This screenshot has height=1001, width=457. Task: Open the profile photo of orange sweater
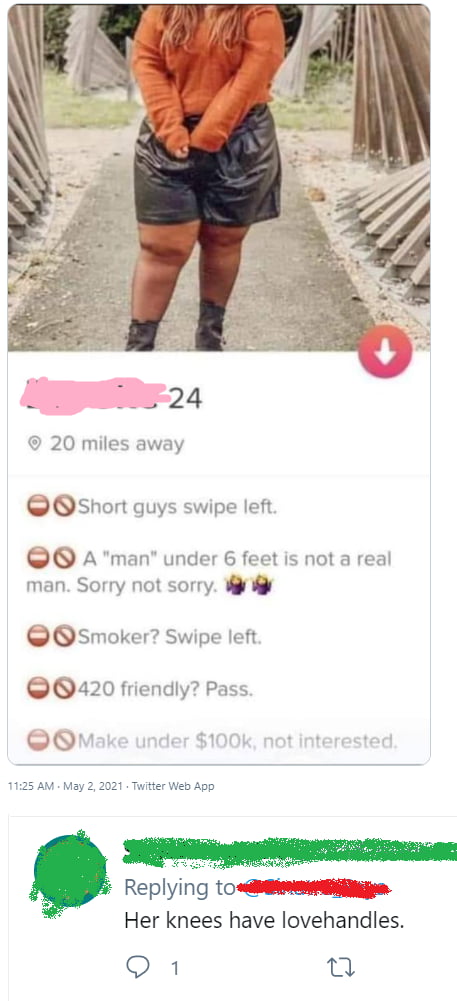point(218,177)
